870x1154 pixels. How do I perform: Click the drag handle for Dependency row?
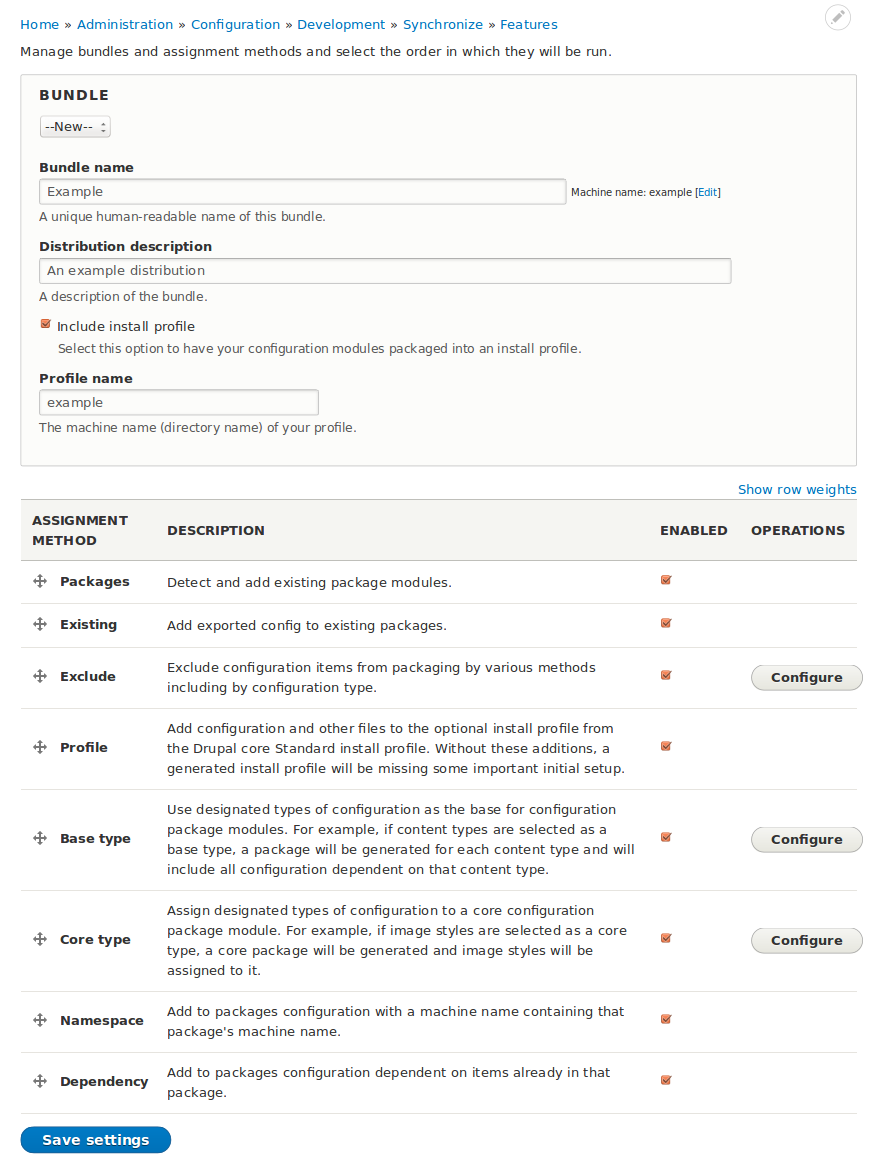tap(40, 1081)
